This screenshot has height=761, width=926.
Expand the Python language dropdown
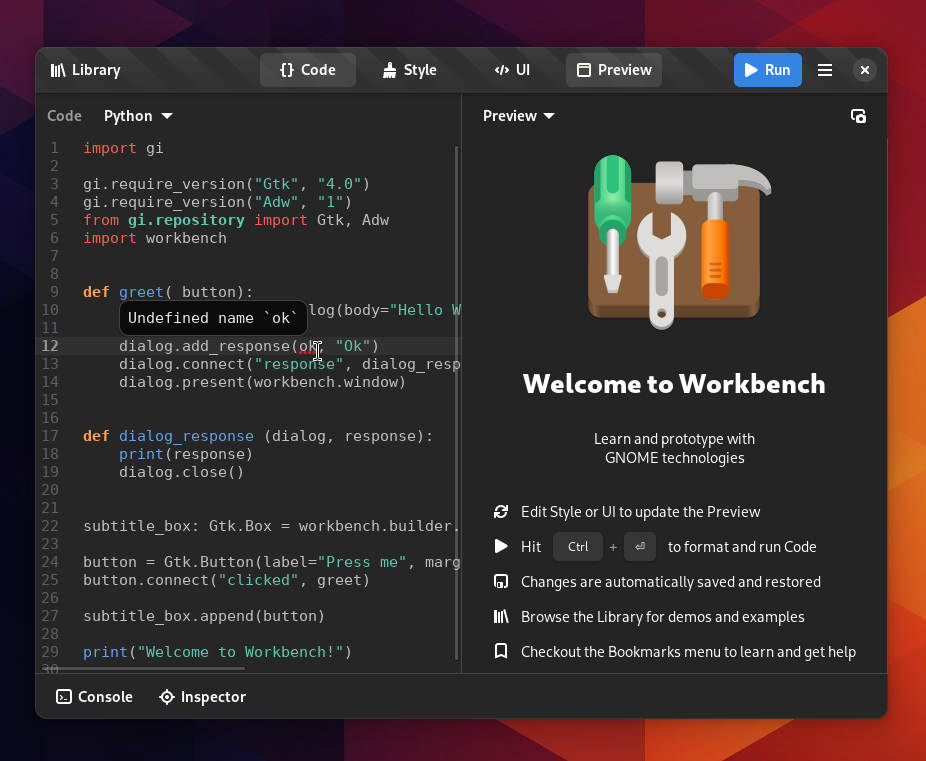tap(138, 116)
